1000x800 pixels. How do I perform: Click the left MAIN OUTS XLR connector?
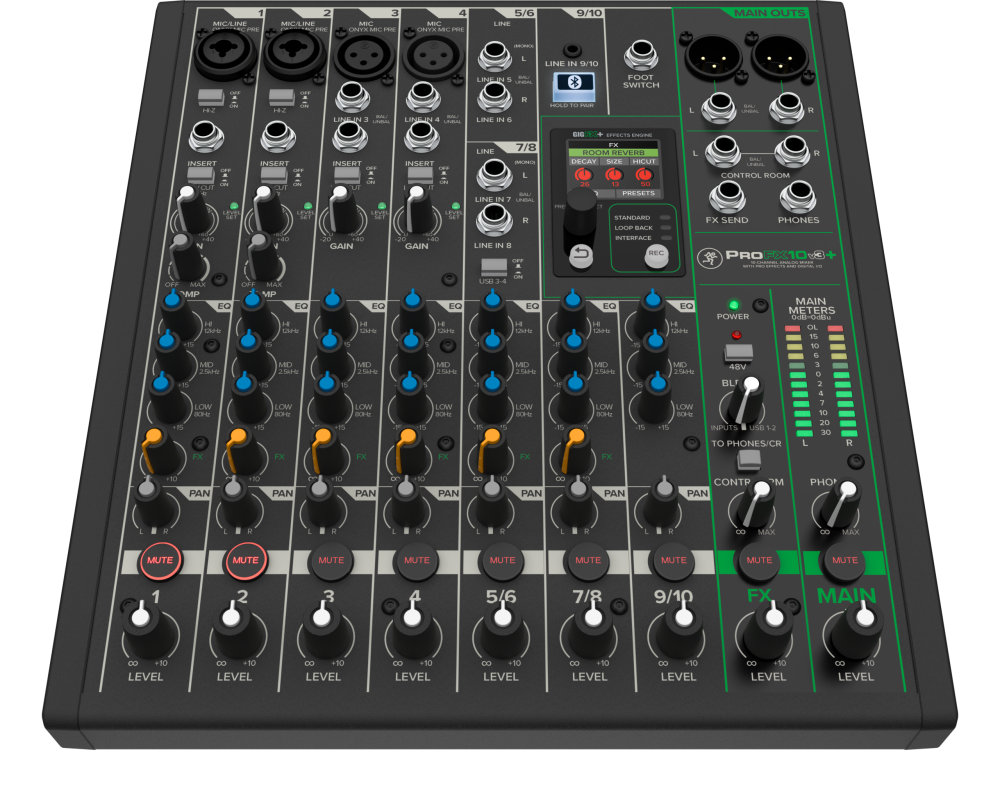(713, 59)
